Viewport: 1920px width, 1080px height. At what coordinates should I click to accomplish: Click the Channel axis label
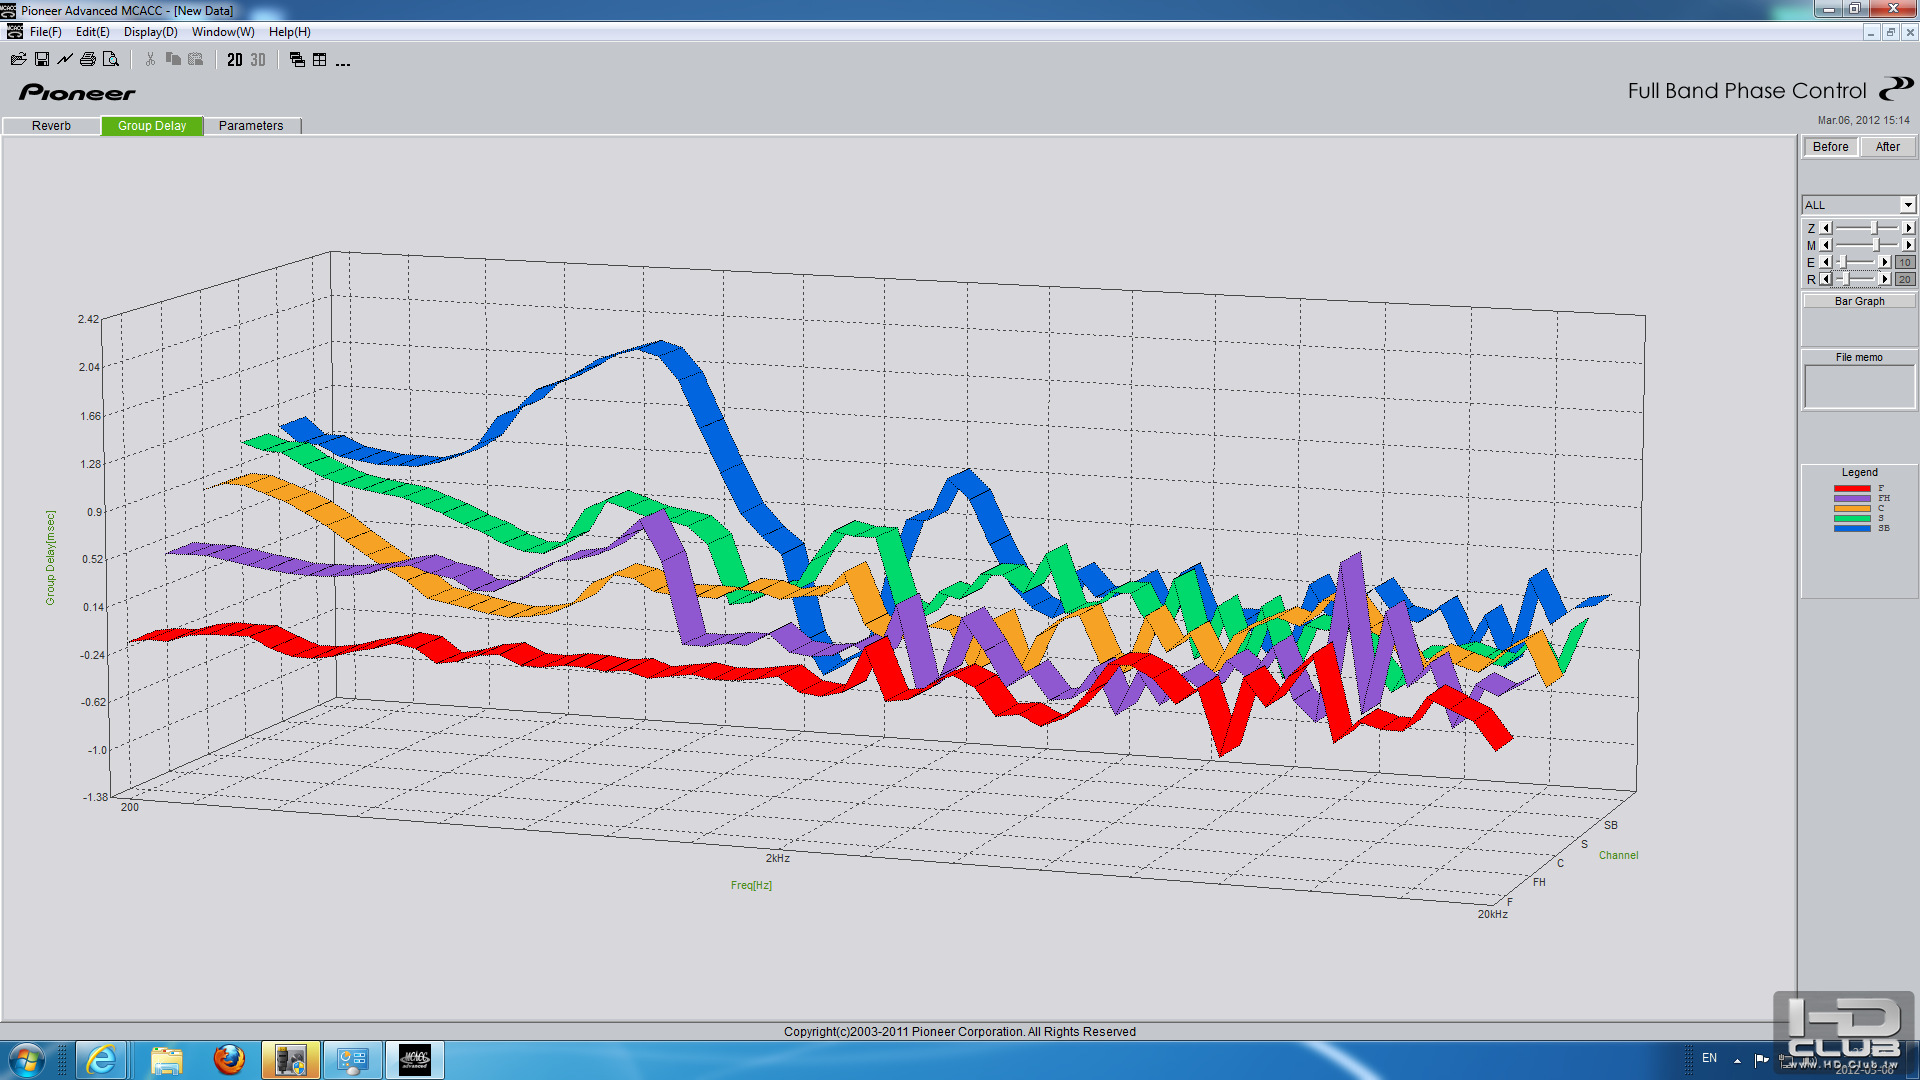(x=1618, y=855)
